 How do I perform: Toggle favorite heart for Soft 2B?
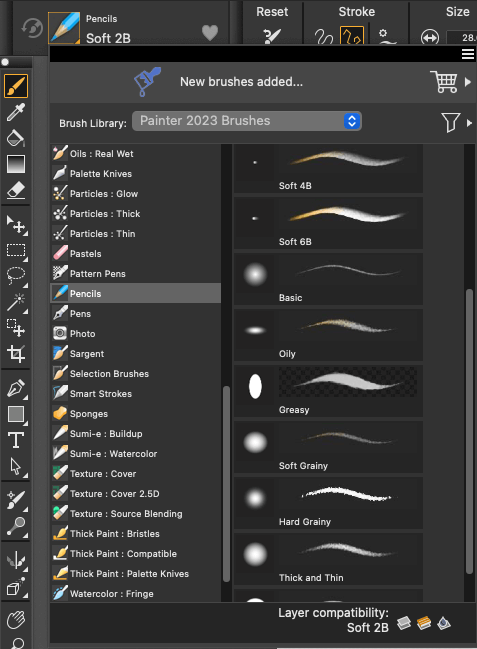pos(210,33)
